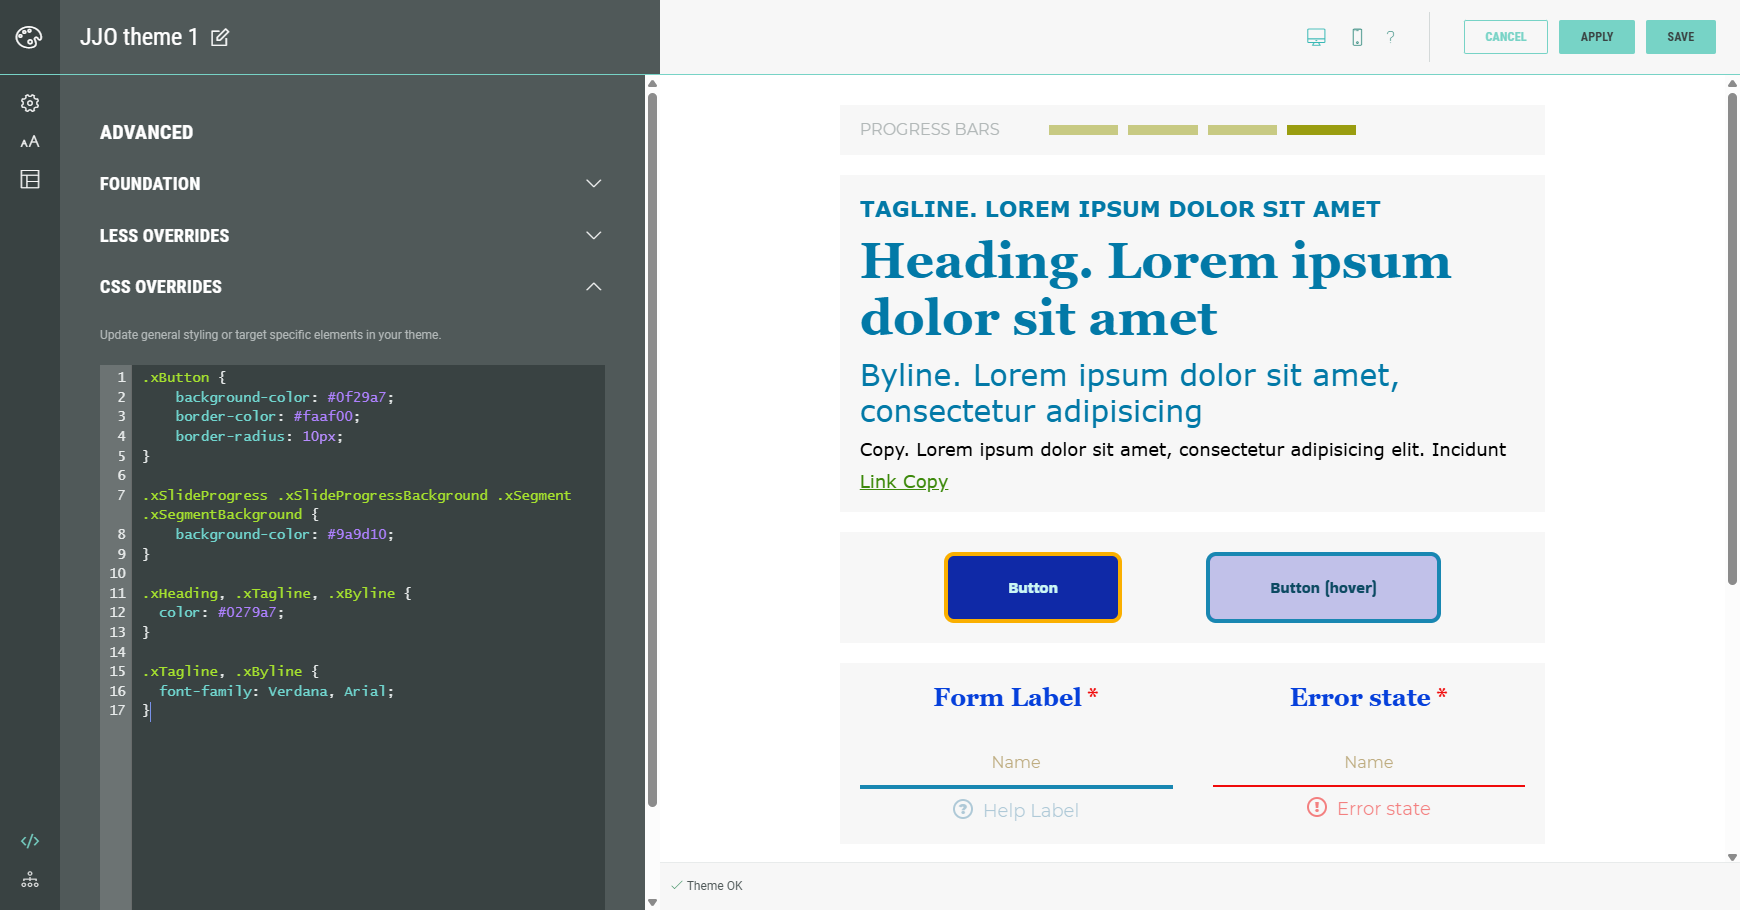Switch to desktop preview mode

(1316, 37)
